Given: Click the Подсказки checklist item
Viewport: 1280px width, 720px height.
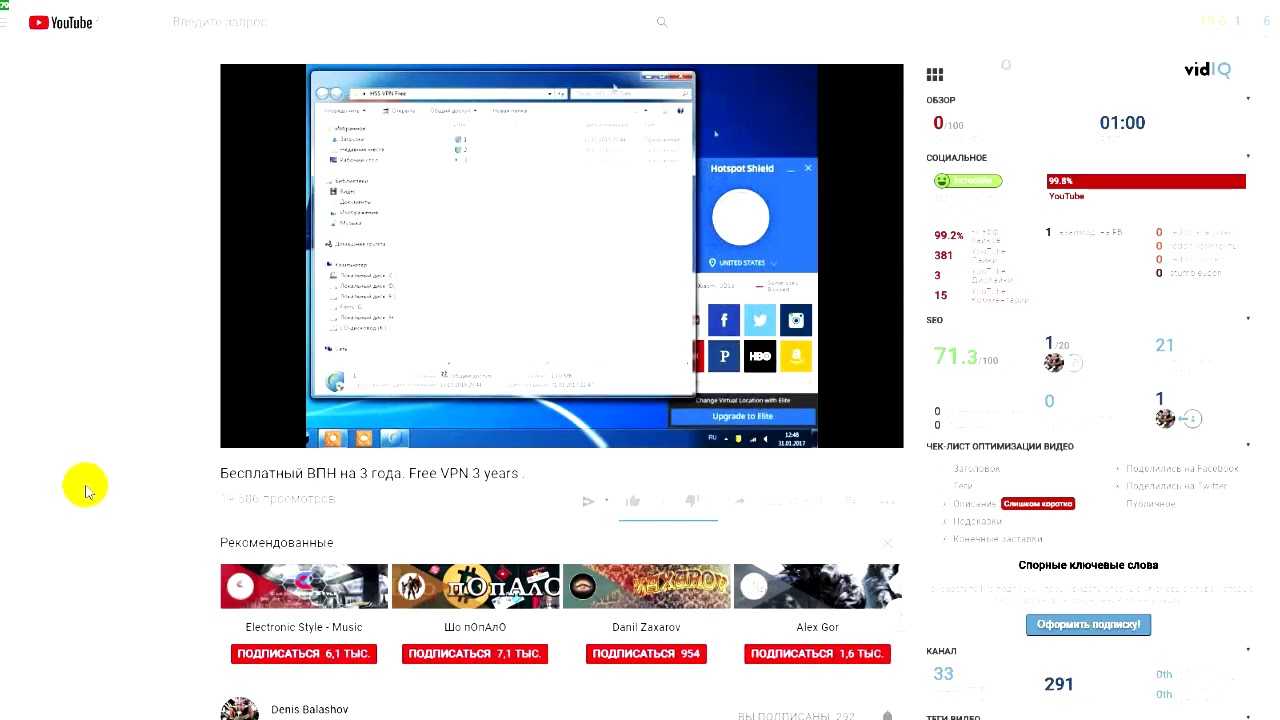Looking at the screenshot, I should click(x=977, y=521).
